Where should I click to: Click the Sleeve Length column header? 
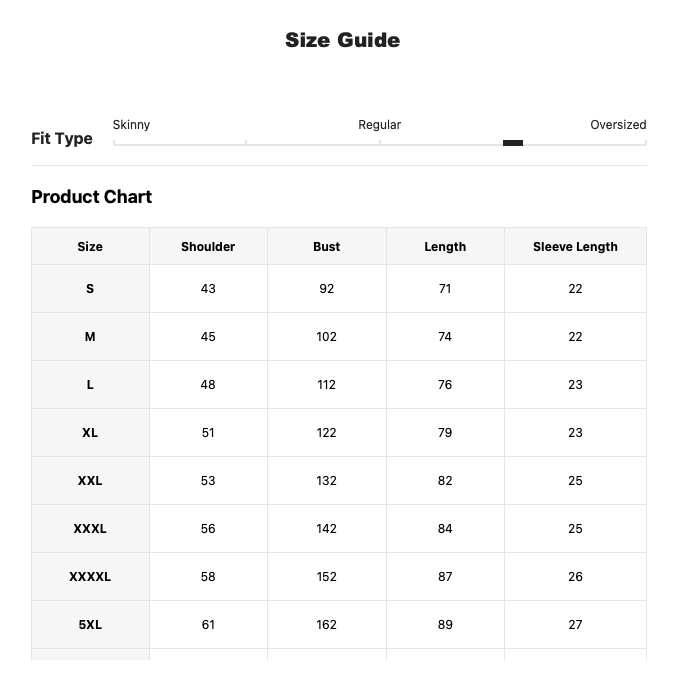coord(575,247)
